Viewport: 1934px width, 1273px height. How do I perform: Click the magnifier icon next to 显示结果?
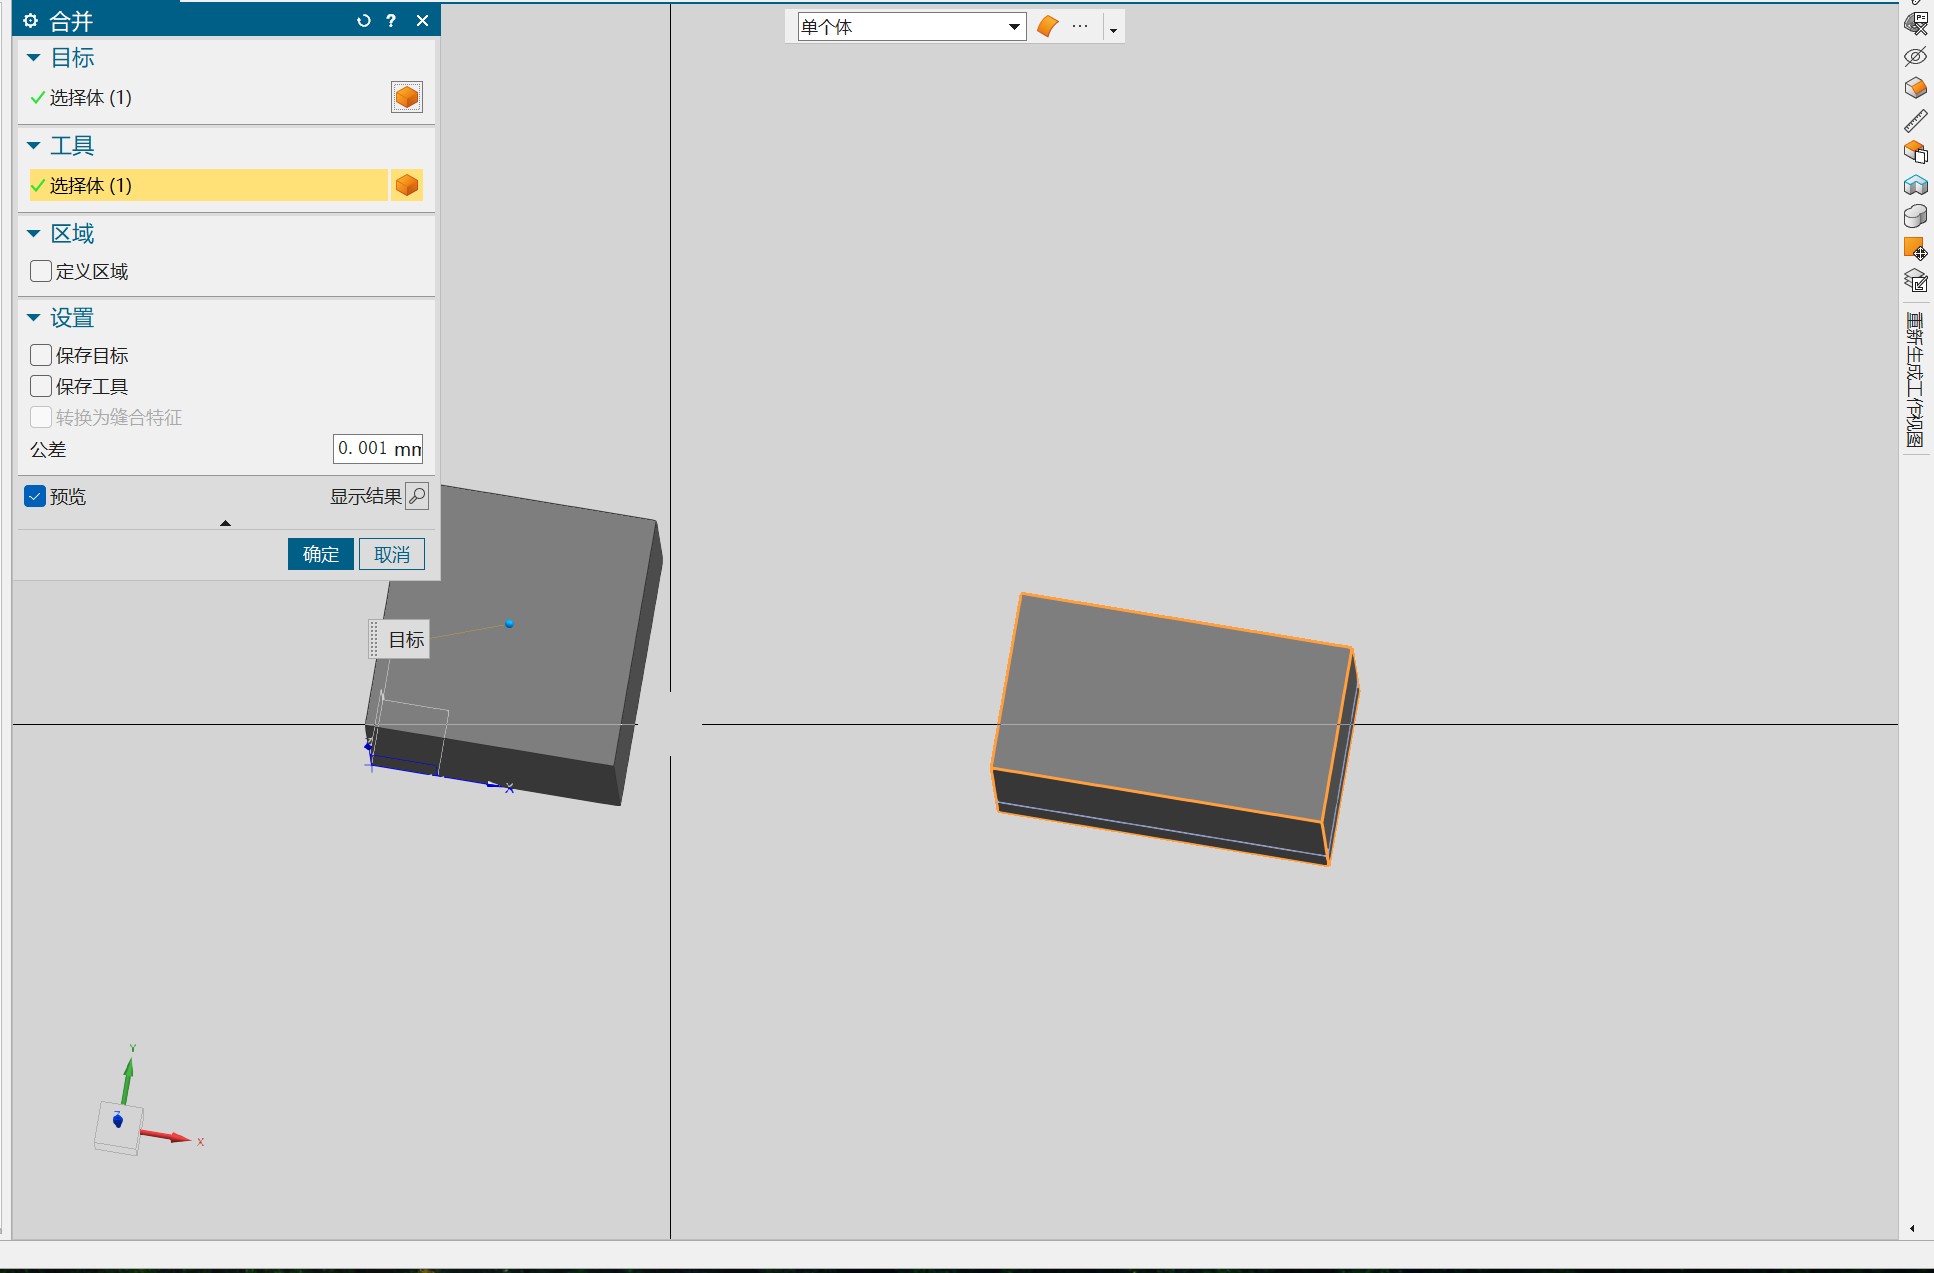(x=417, y=496)
